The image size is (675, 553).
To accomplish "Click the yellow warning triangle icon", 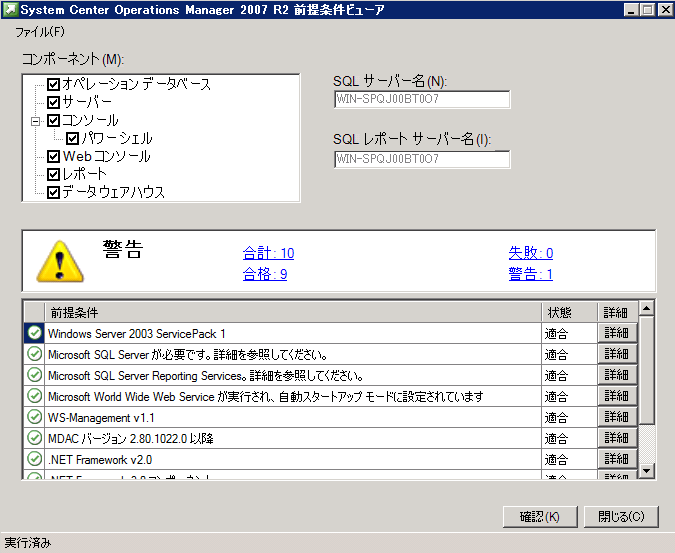I will click(x=60, y=262).
